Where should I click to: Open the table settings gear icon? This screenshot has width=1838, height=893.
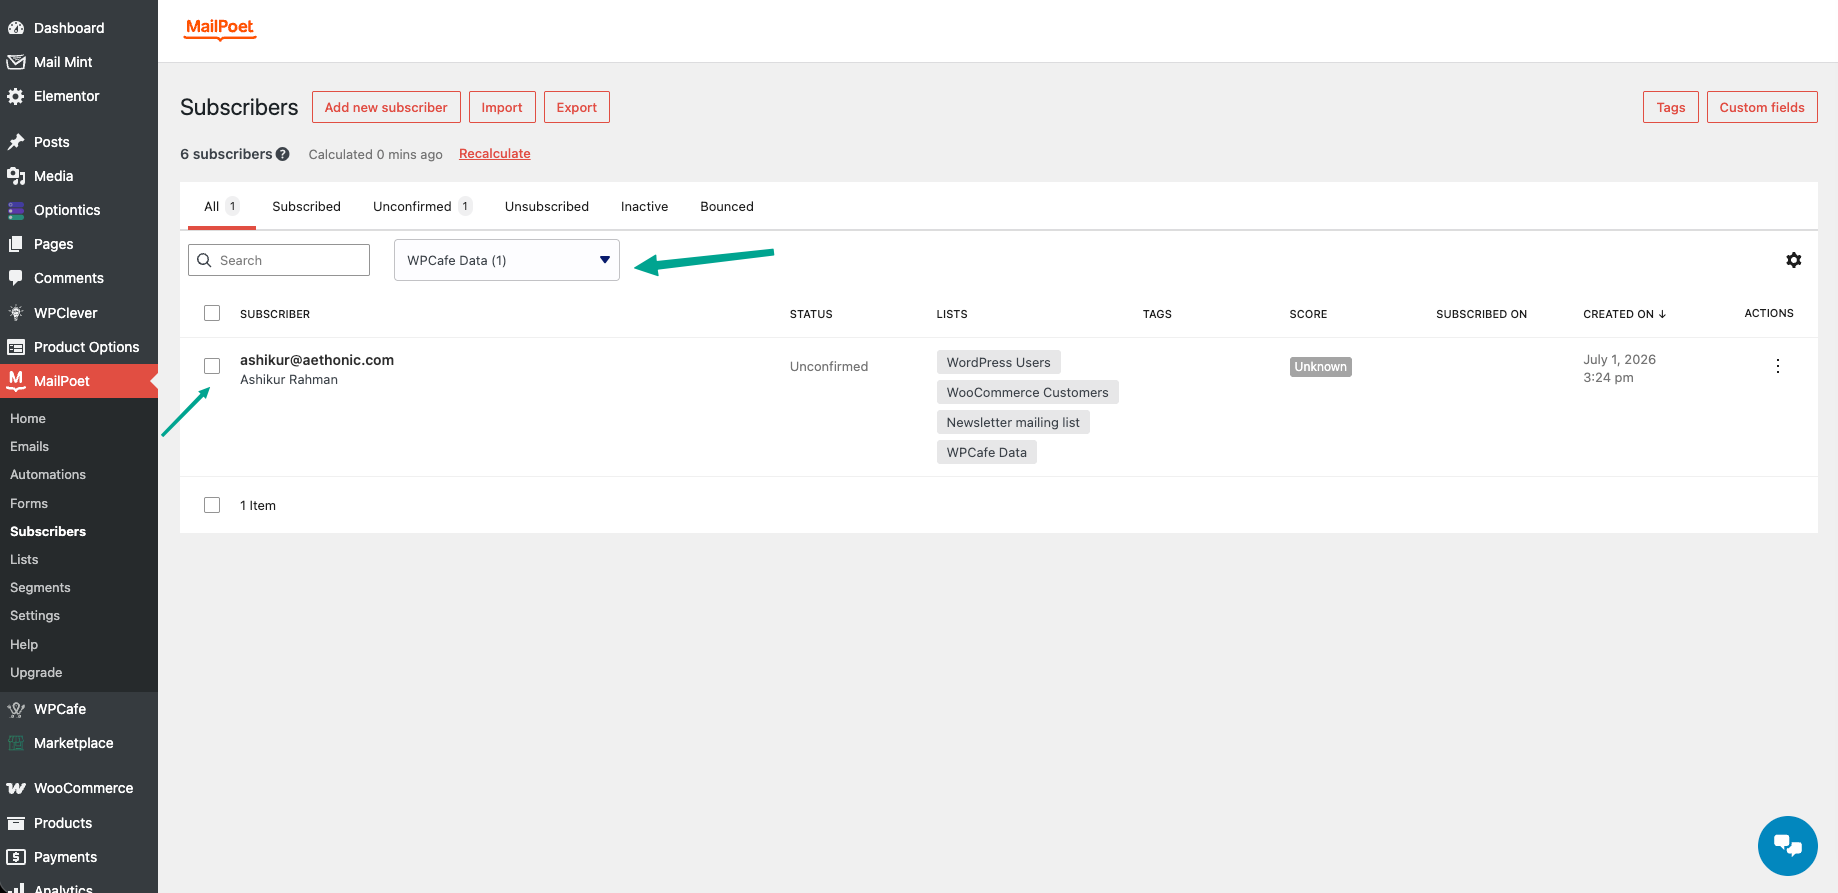(x=1794, y=260)
